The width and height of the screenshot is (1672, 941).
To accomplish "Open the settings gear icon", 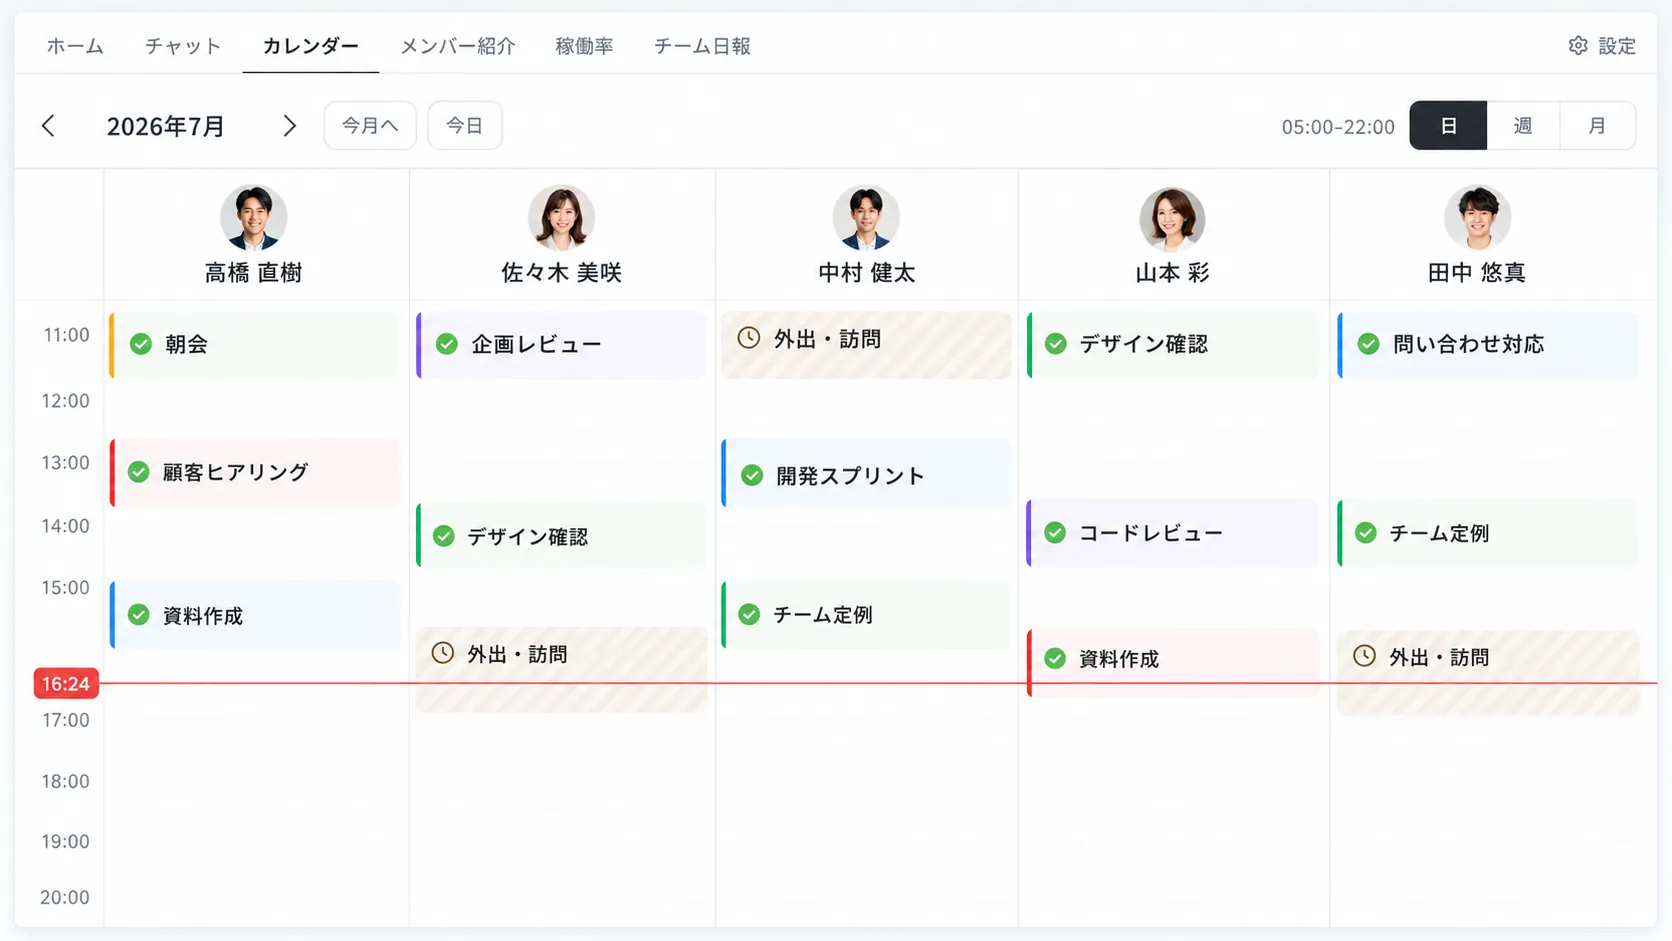I will 1577,46.
